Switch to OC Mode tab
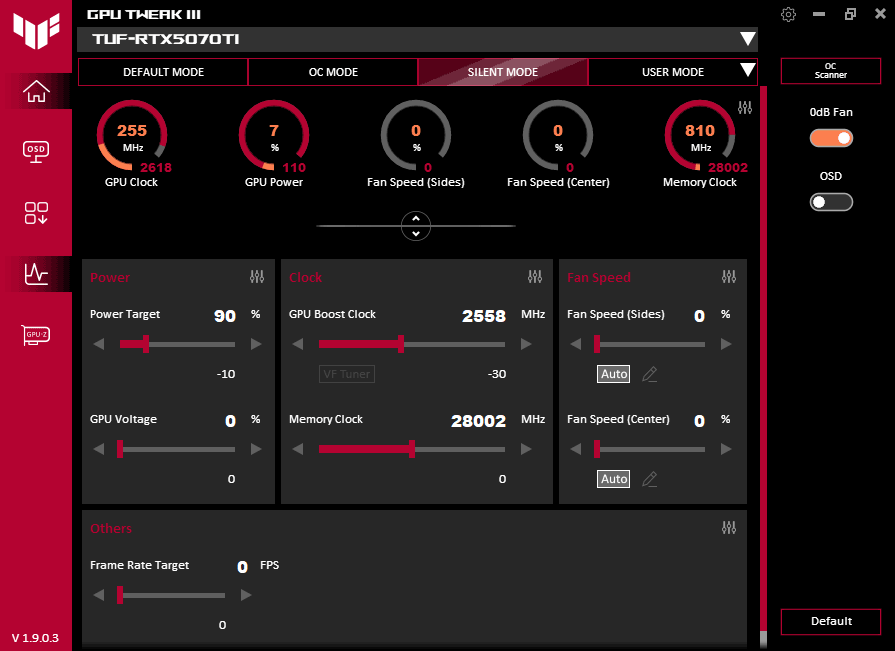The width and height of the screenshot is (895, 651). coord(333,72)
